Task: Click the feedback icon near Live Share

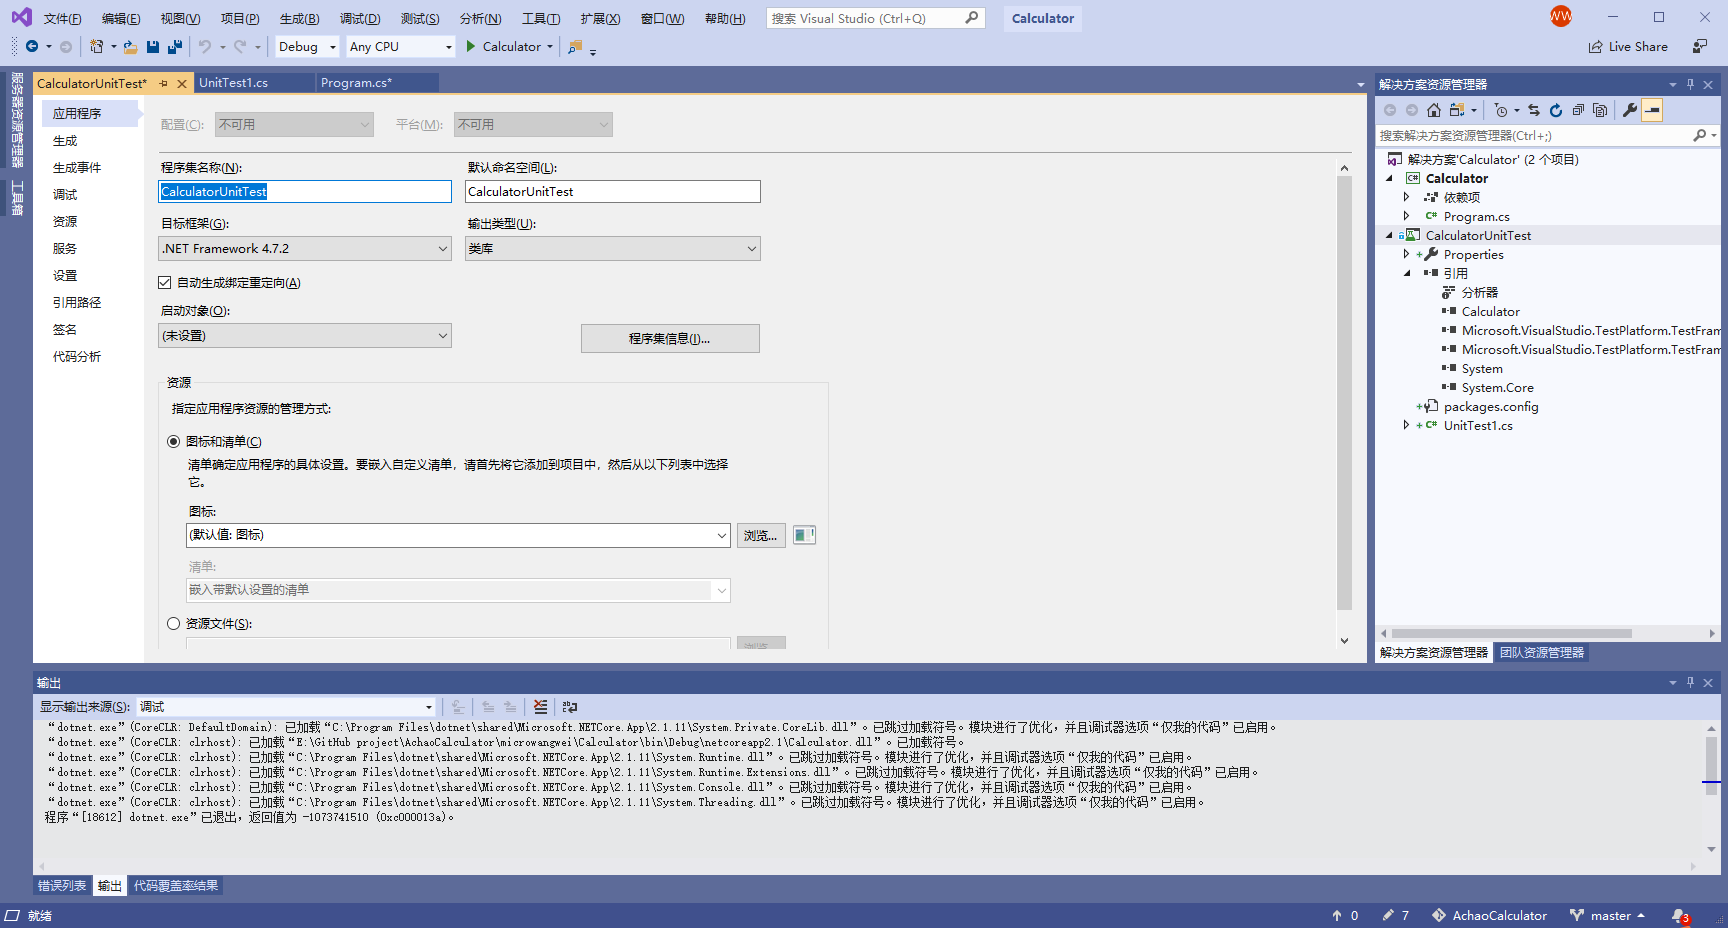Action: [x=1700, y=46]
